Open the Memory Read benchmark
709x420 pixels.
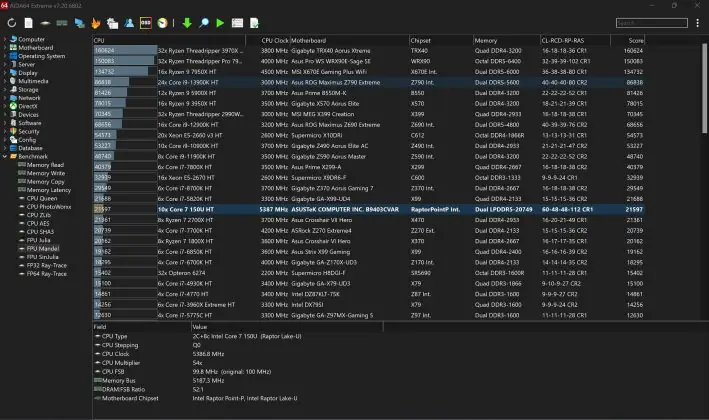tap(45, 165)
